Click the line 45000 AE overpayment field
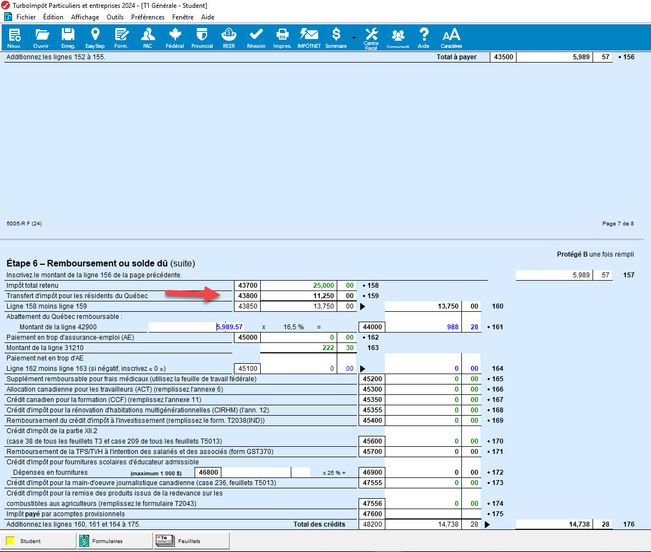Viewport: 651px width, 552px height. tap(298, 337)
